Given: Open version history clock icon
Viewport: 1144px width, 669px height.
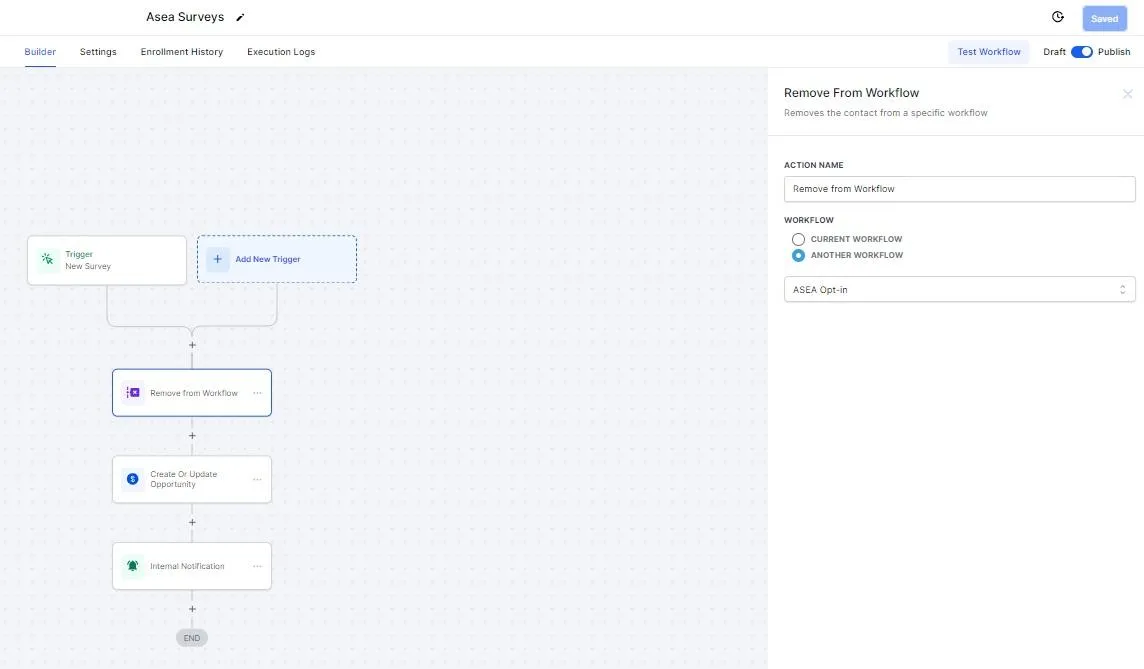Looking at the screenshot, I should tap(1057, 17).
